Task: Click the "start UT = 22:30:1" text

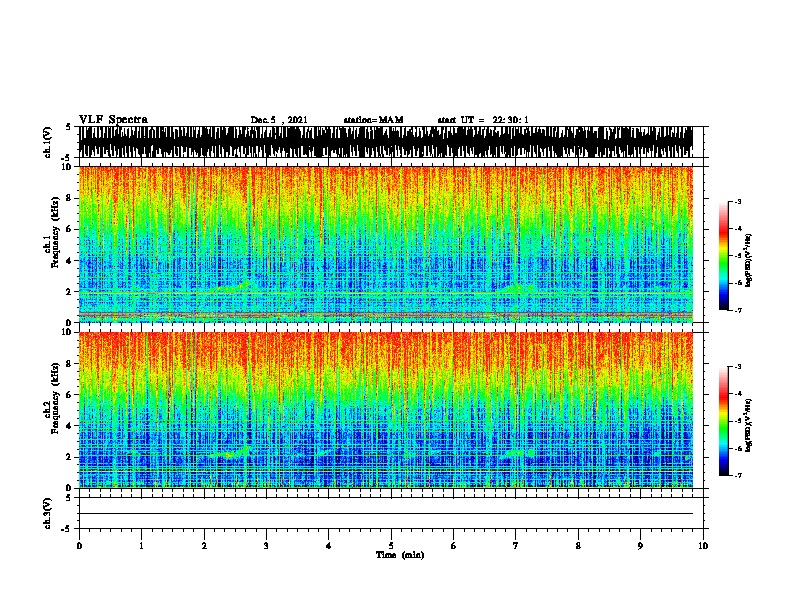Action: click(x=483, y=120)
